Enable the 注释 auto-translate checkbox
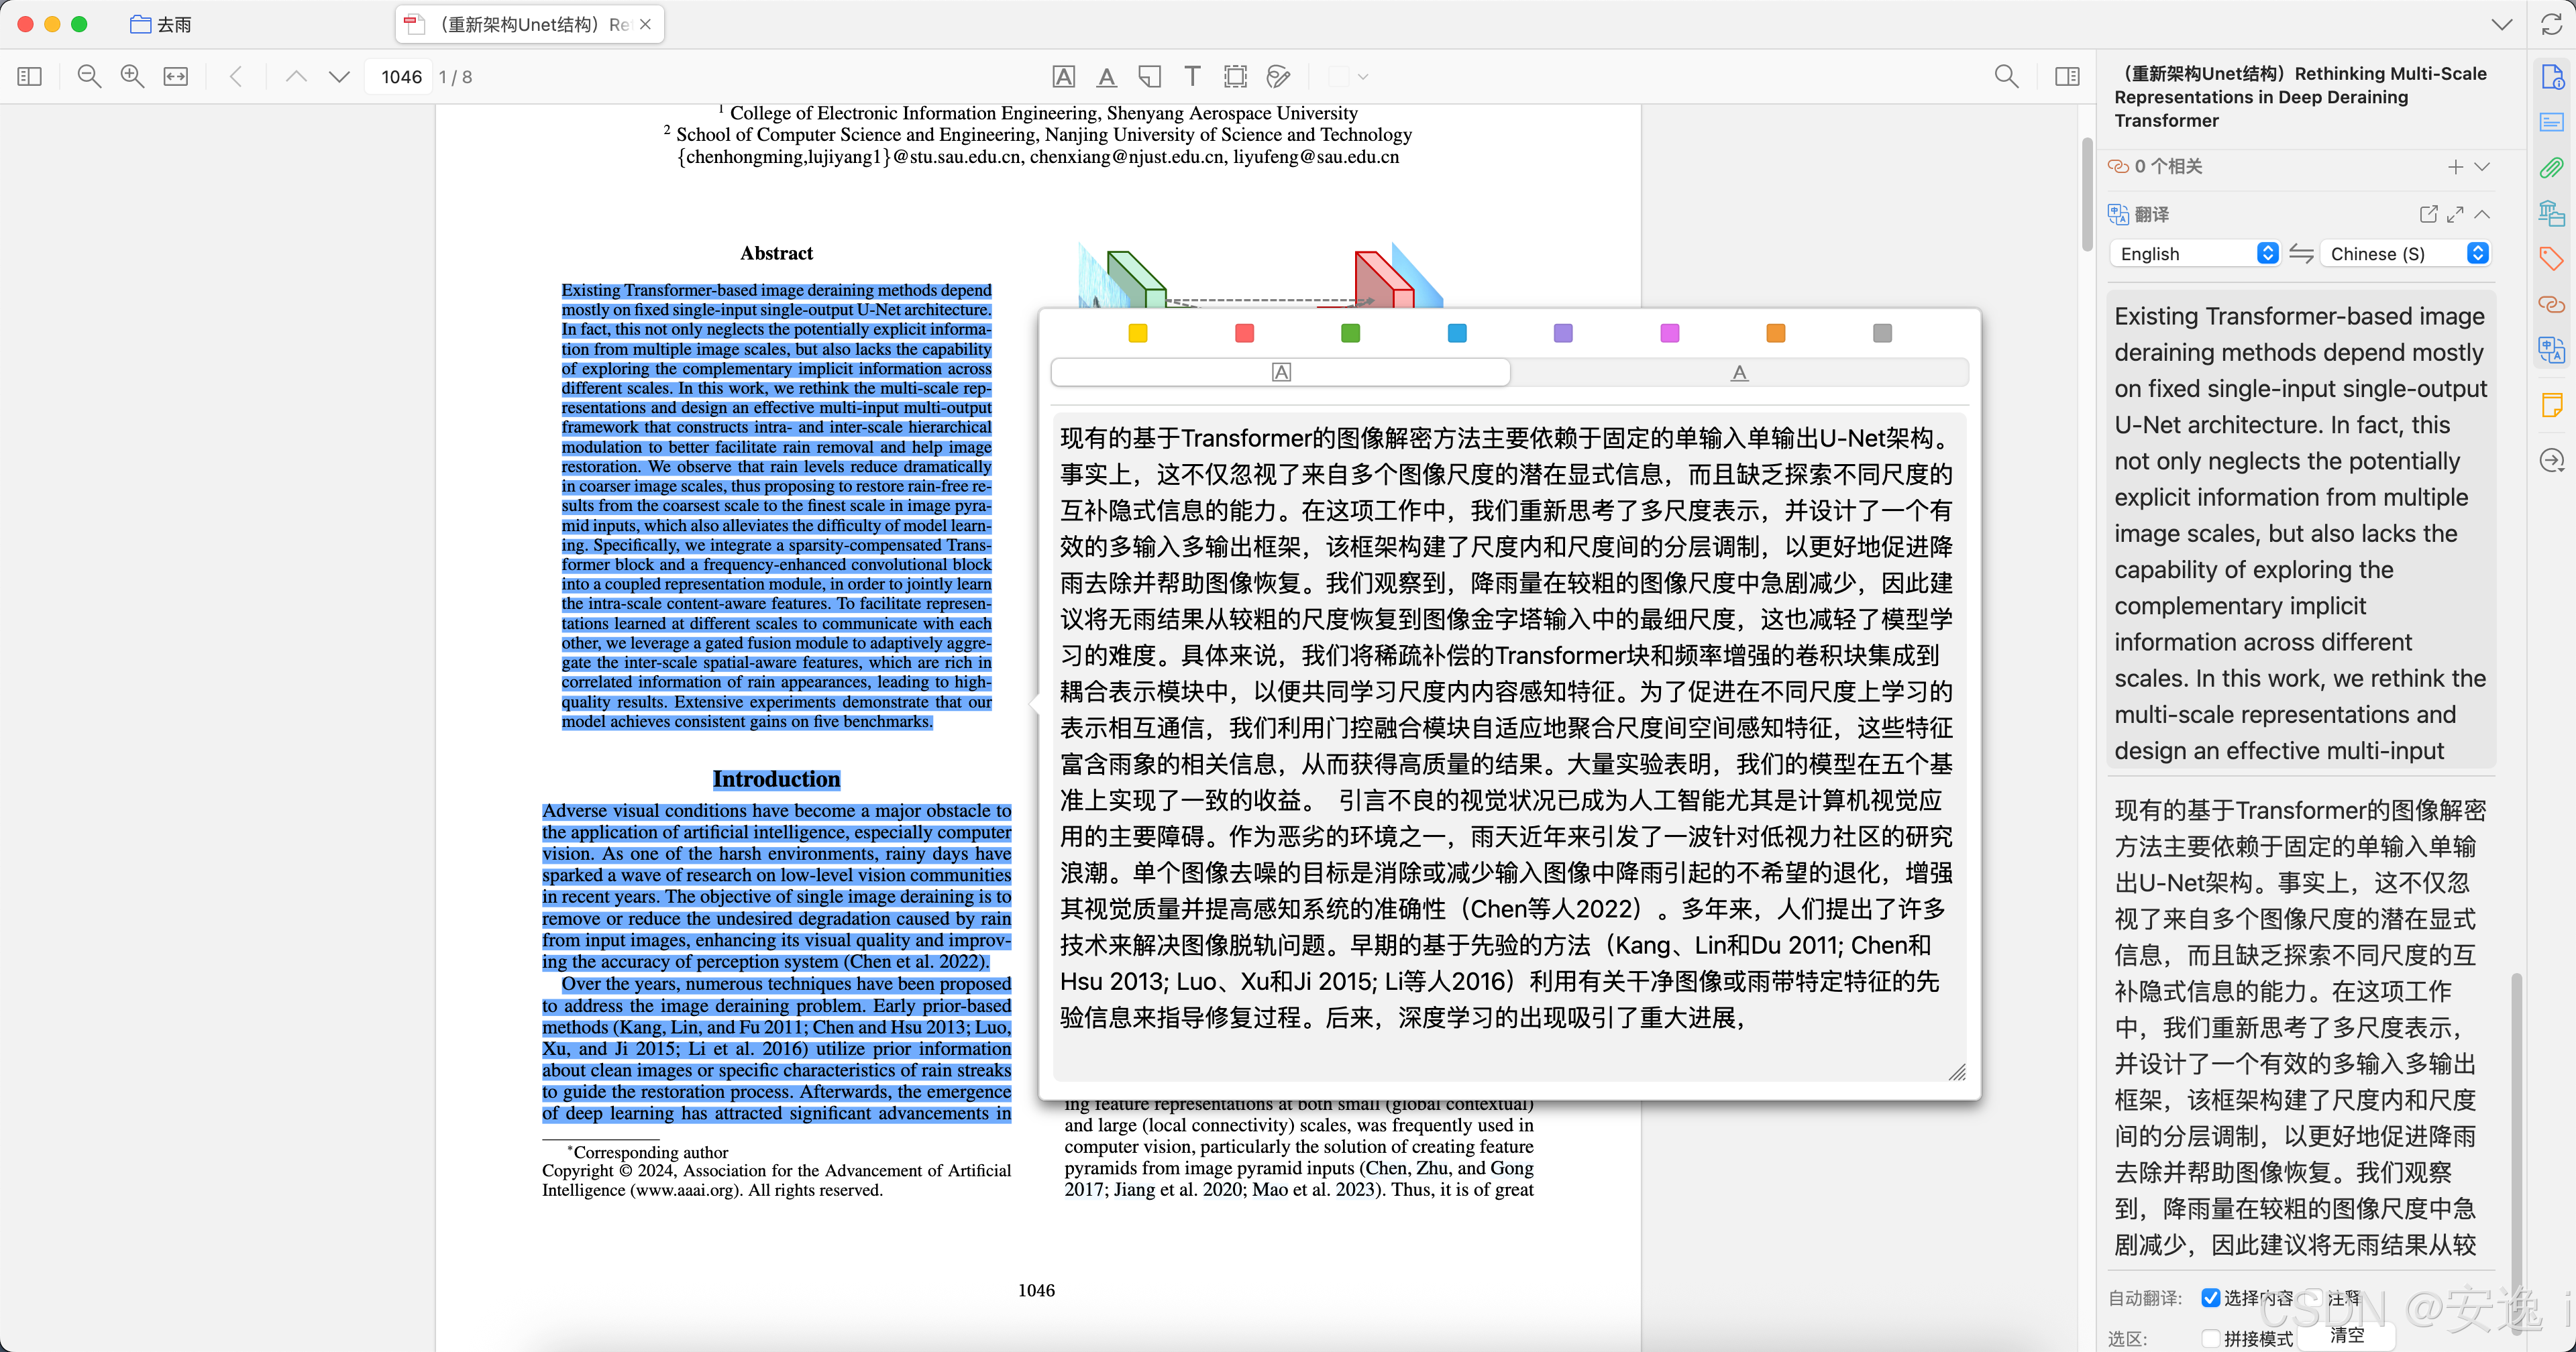Image resolution: width=2576 pixels, height=1352 pixels. point(2315,1298)
